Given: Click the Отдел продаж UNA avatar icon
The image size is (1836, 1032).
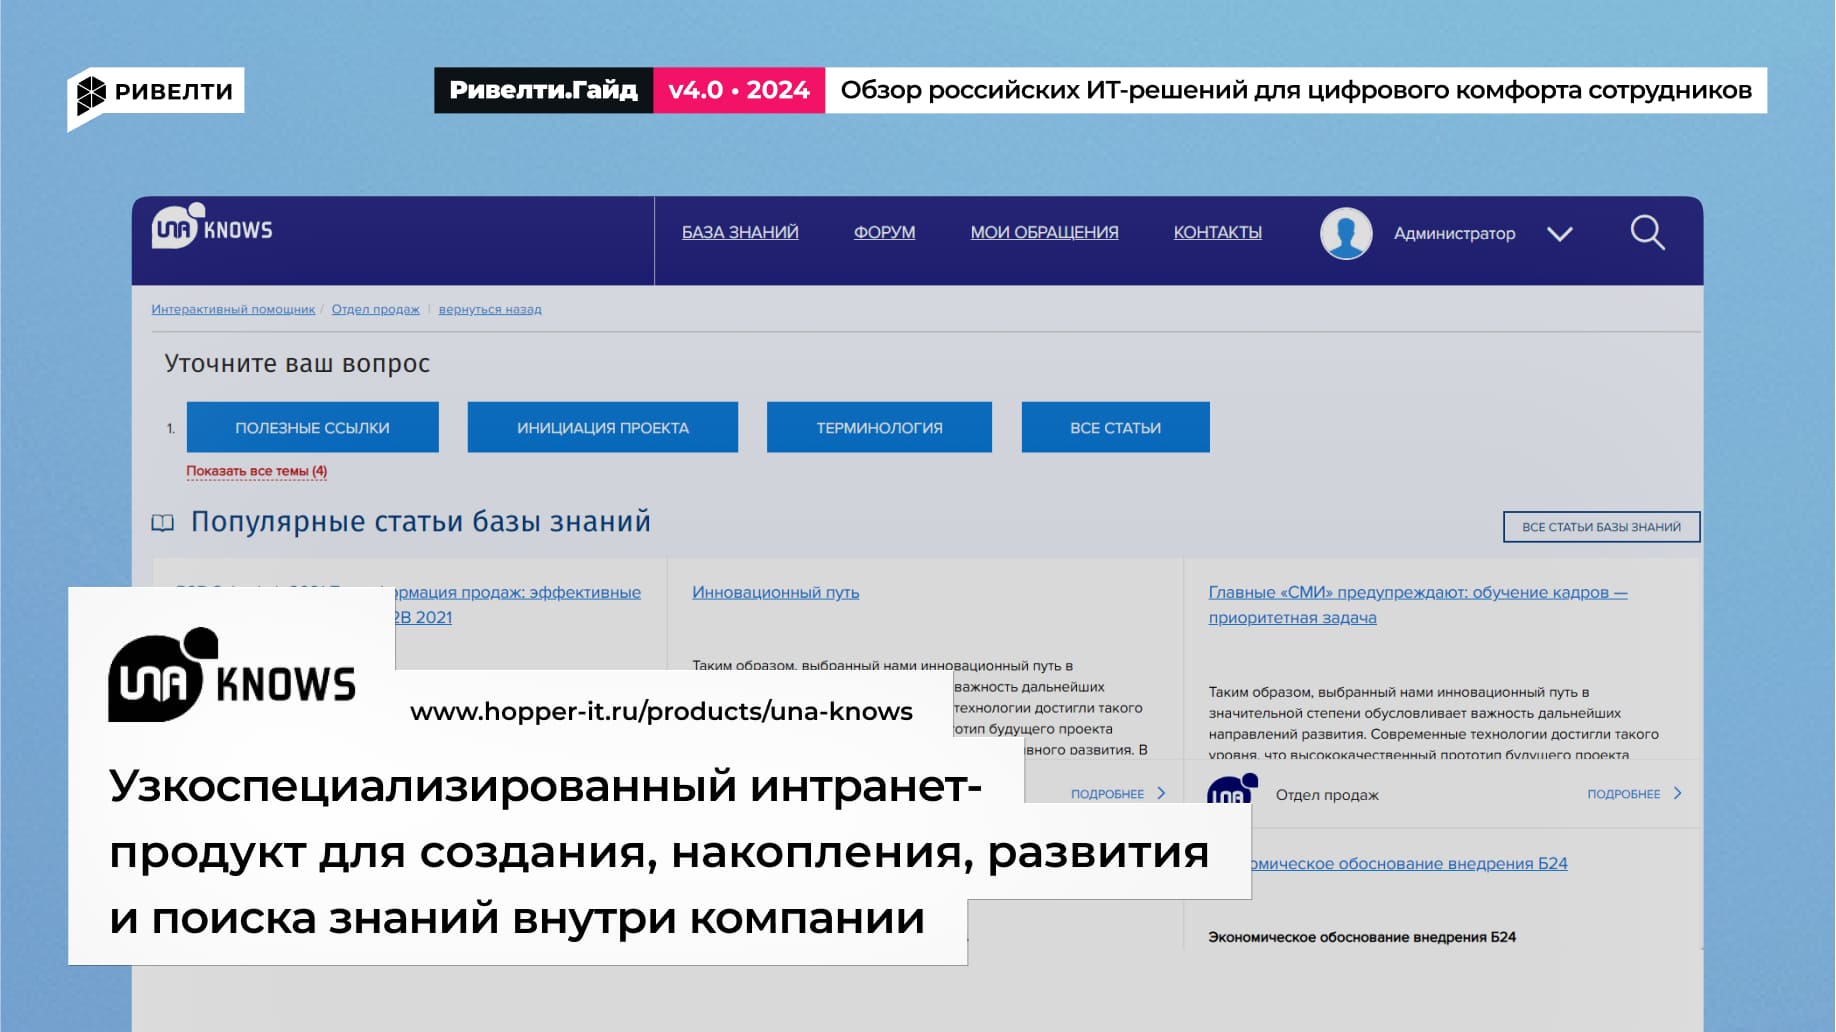Looking at the screenshot, I should [x=1231, y=791].
